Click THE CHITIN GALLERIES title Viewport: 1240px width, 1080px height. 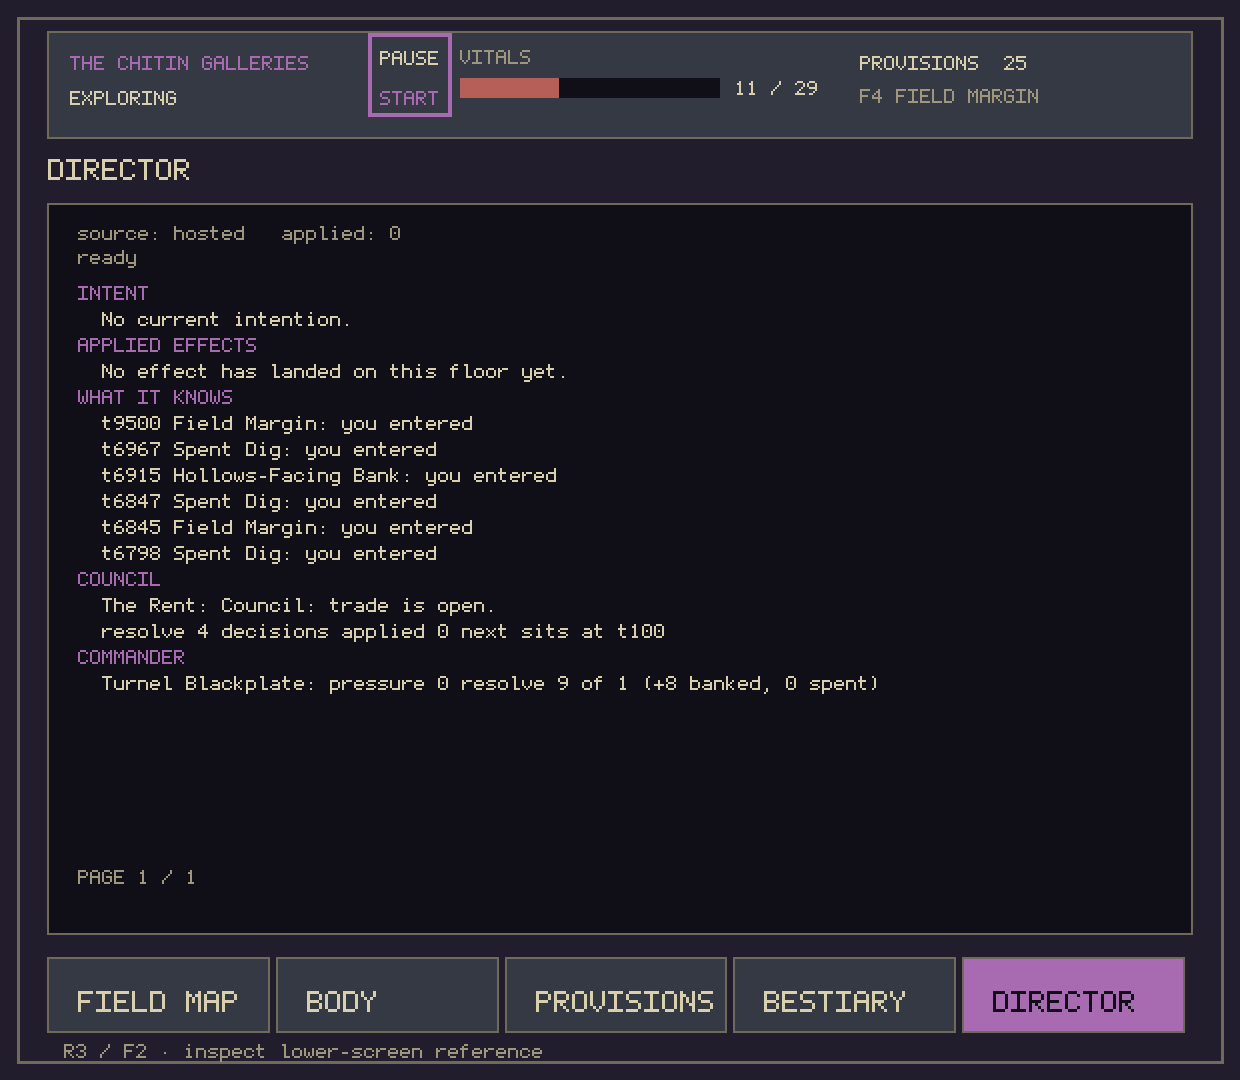click(x=189, y=63)
